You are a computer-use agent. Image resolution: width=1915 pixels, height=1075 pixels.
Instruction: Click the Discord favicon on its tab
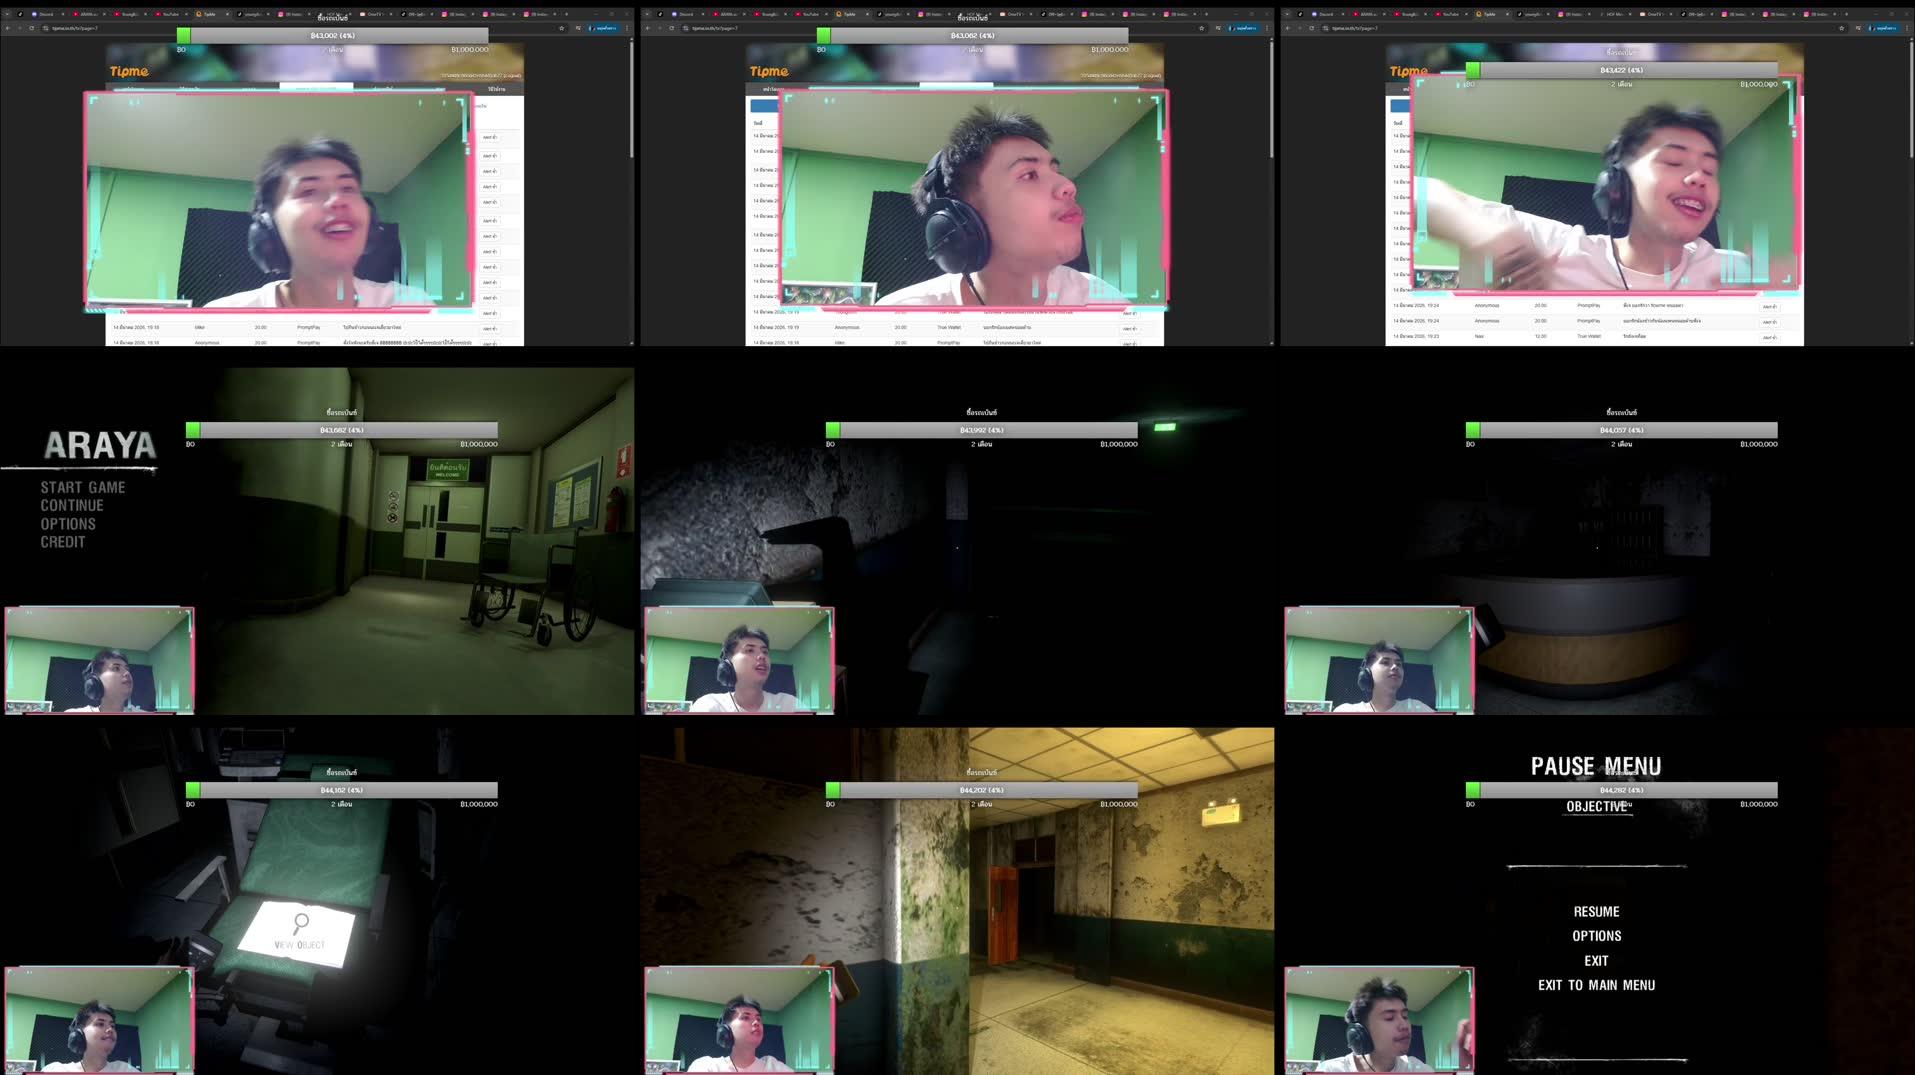coord(36,14)
